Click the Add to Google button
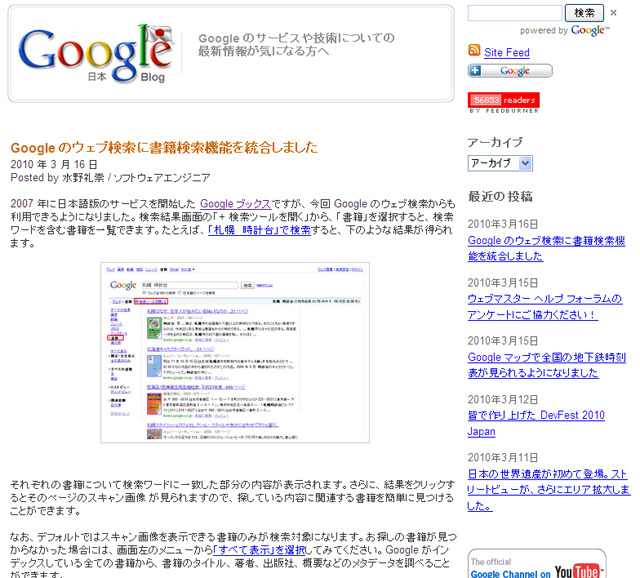640x578 pixels. click(510, 71)
